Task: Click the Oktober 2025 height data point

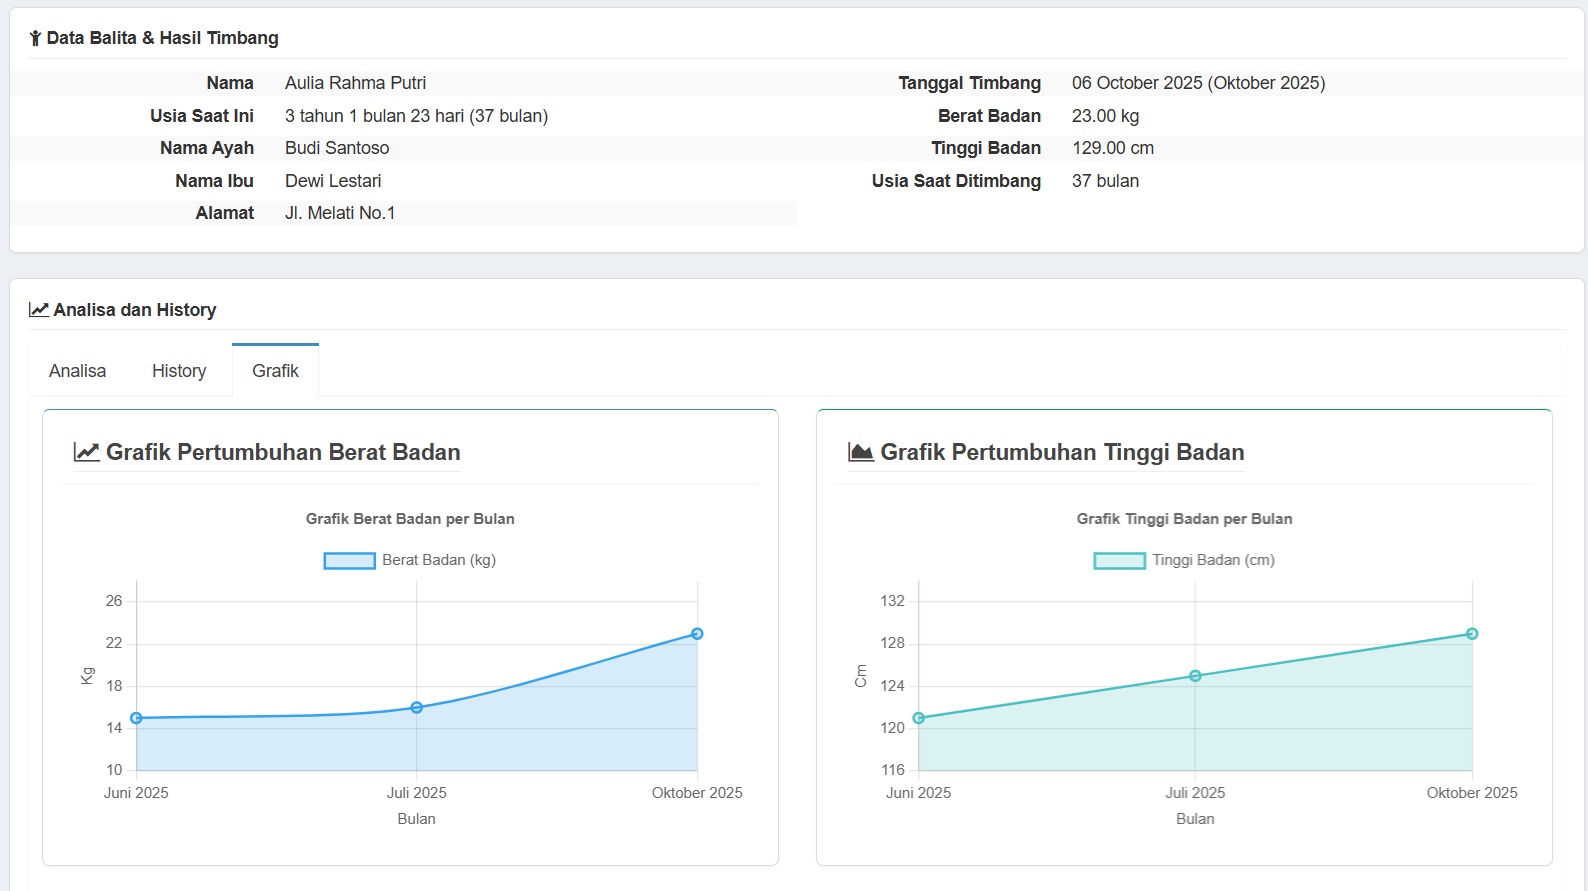Action: [x=1472, y=634]
